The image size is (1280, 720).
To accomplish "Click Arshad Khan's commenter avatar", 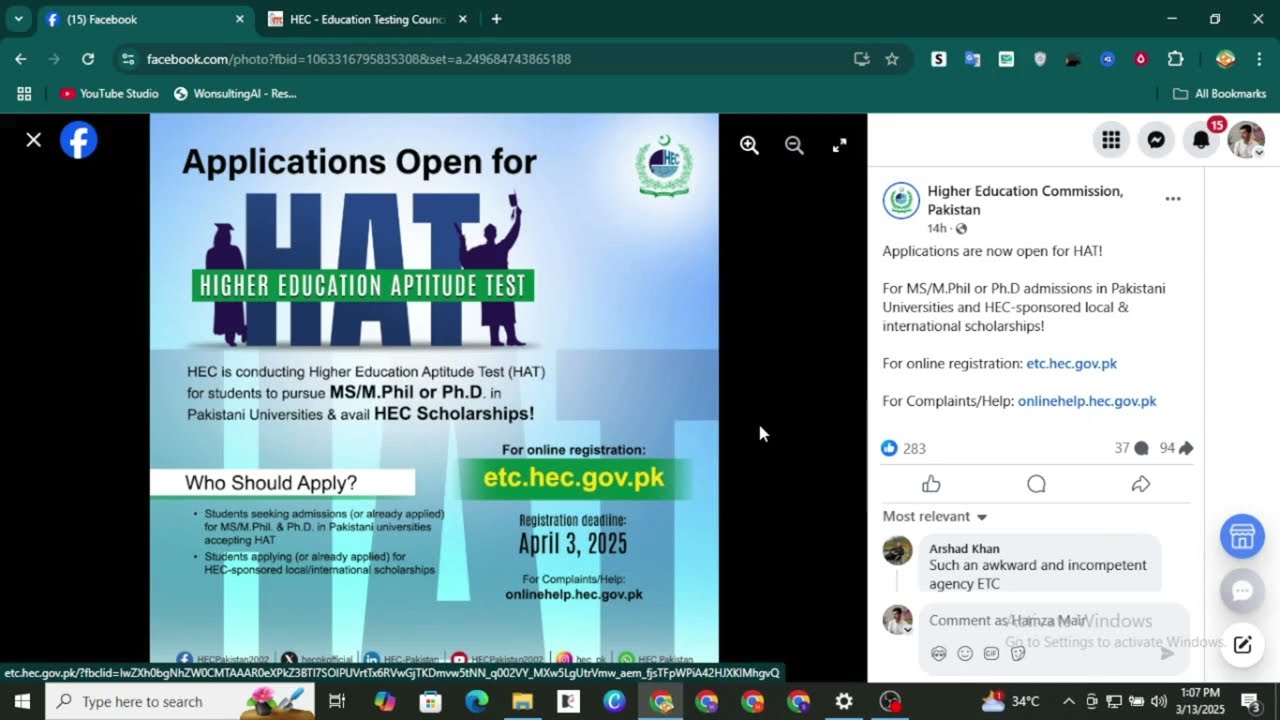I will pos(897,551).
